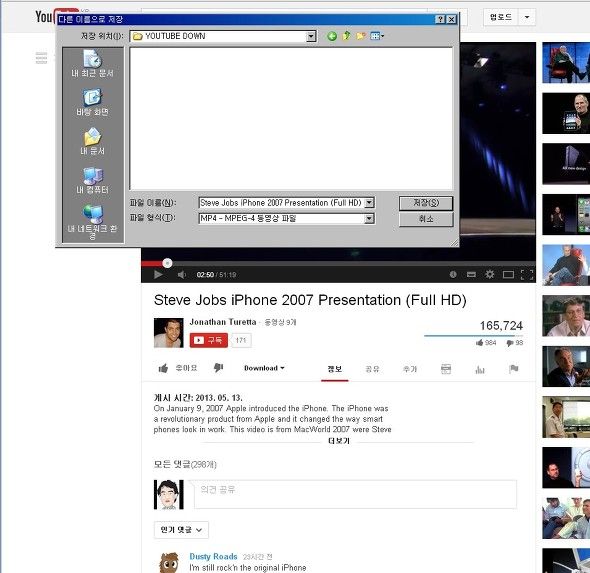Click Dusty Roads avatar icon
This screenshot has height=573, width=590.
pyautogui.click(x=169, y=562)
